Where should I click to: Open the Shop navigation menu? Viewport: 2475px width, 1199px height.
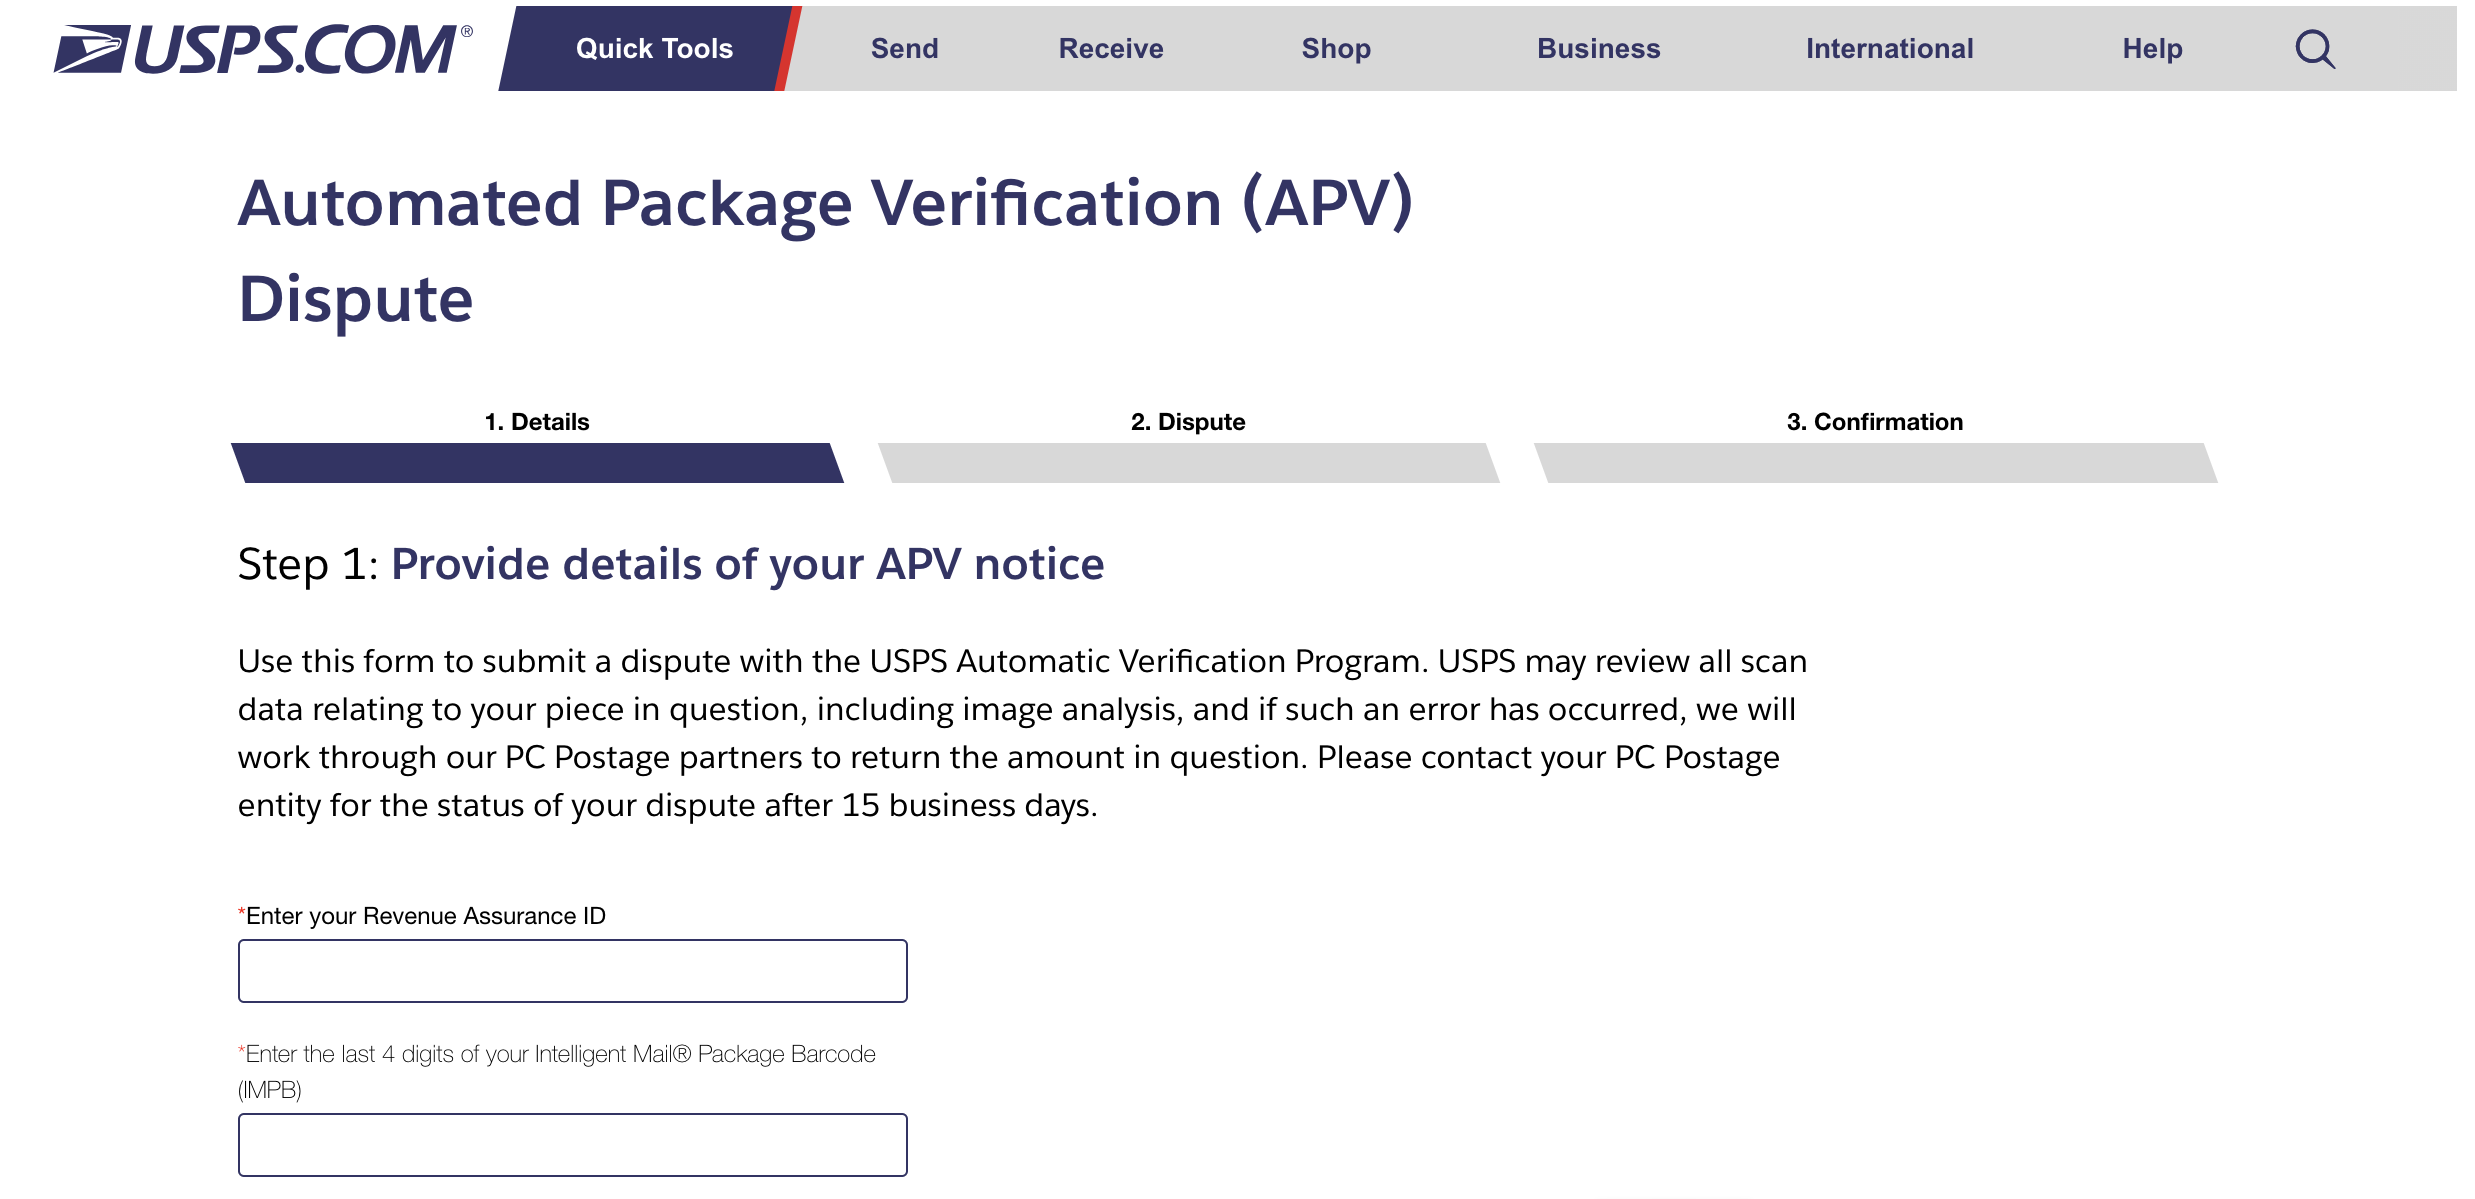point(1336,48)
